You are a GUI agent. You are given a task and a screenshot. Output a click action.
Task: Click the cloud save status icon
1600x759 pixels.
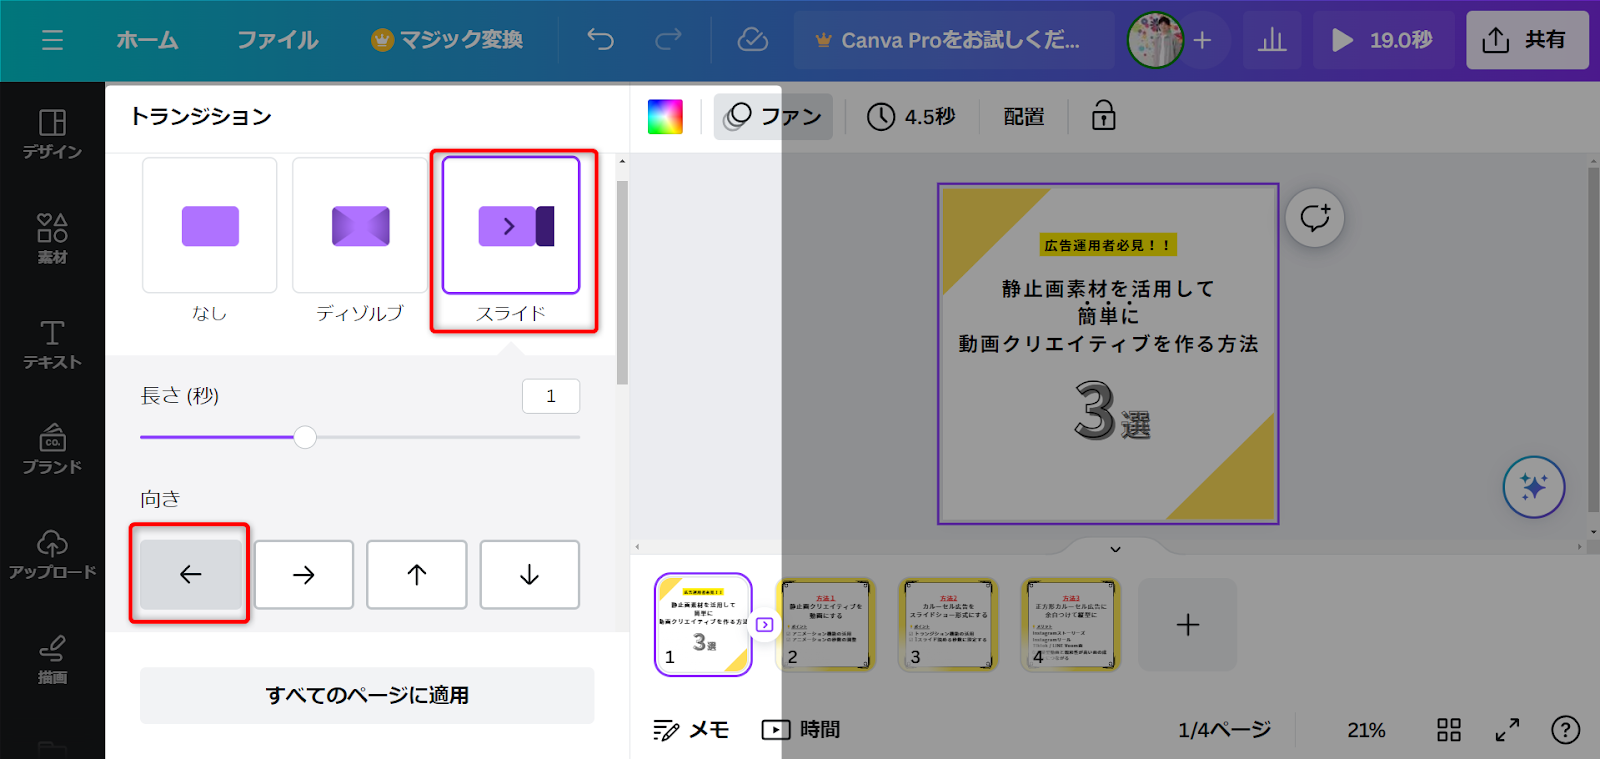pos(752,40)
